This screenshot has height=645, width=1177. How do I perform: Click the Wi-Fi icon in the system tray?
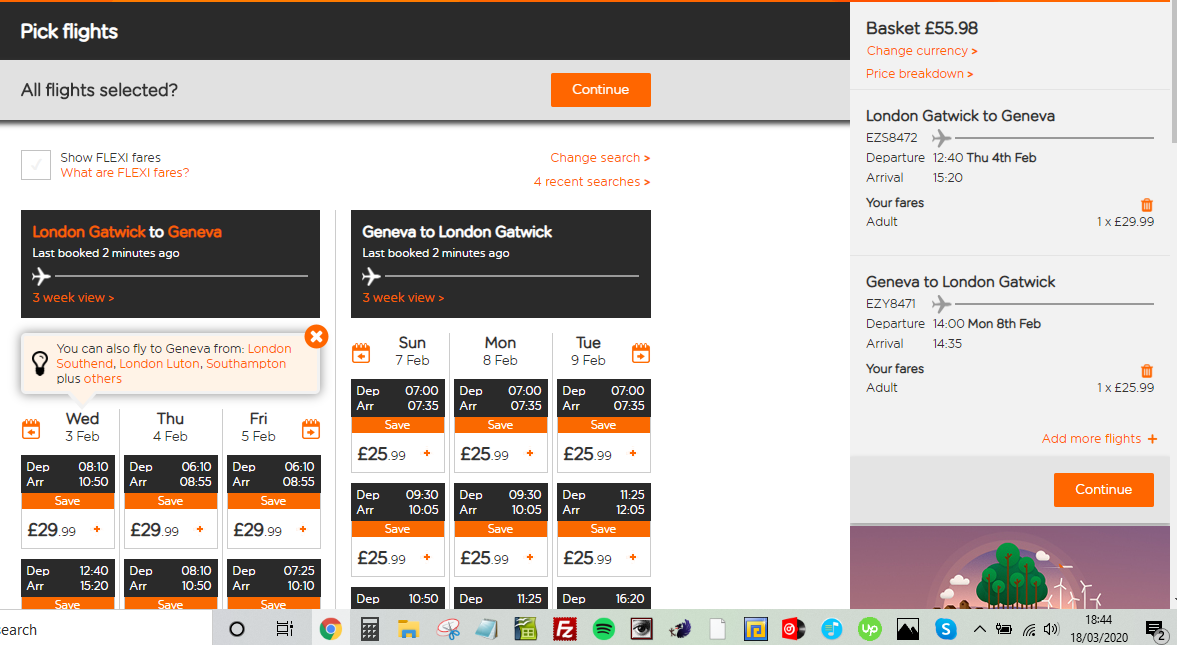[x=1028, y=629]
